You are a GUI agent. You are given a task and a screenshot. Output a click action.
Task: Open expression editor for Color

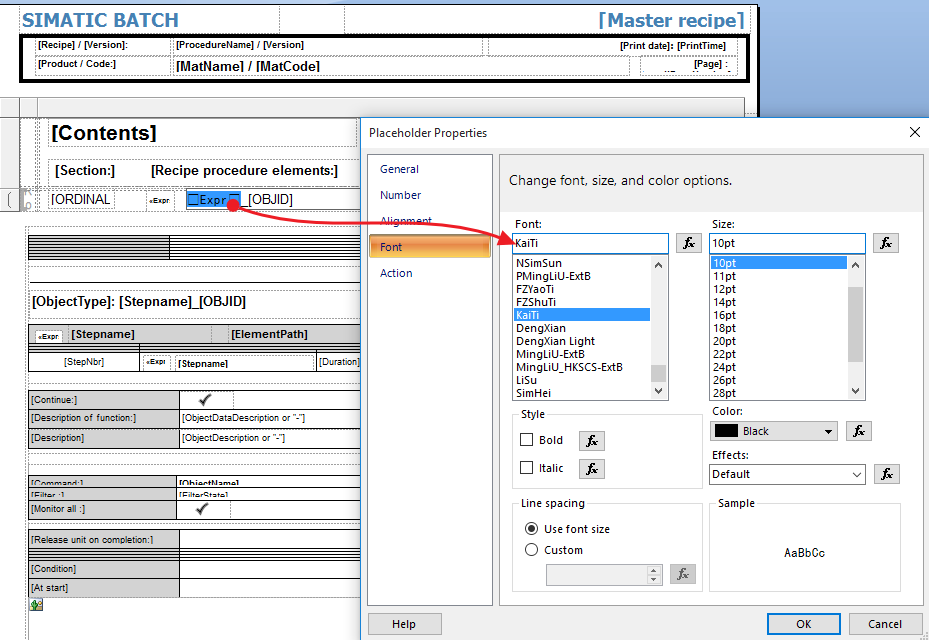click(x=858, y=431)
